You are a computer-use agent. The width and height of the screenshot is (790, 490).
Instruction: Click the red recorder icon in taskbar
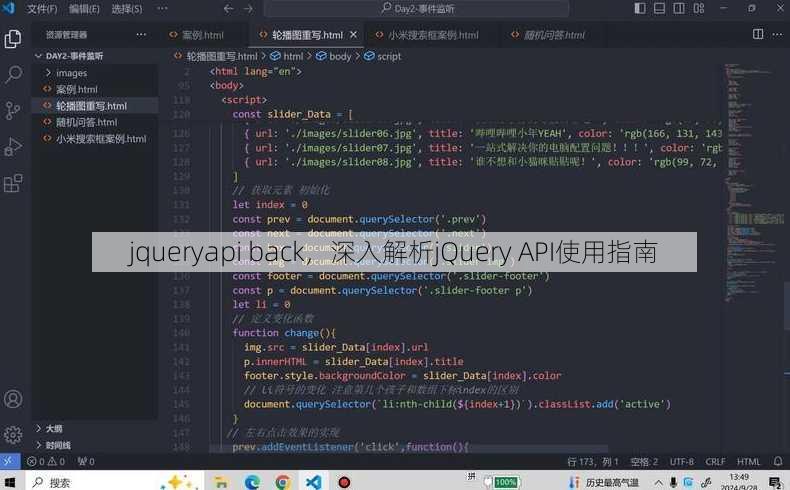click(344, 482)
